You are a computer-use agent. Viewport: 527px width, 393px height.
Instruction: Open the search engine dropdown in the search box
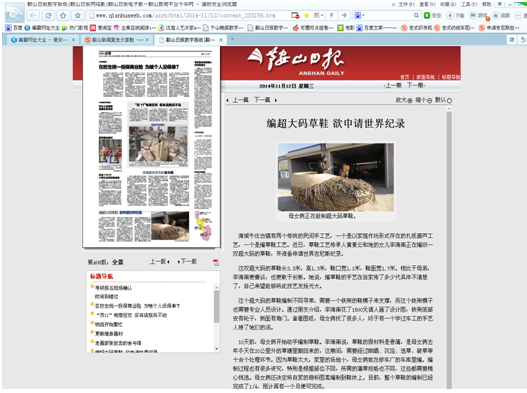[x=360, y=15]
